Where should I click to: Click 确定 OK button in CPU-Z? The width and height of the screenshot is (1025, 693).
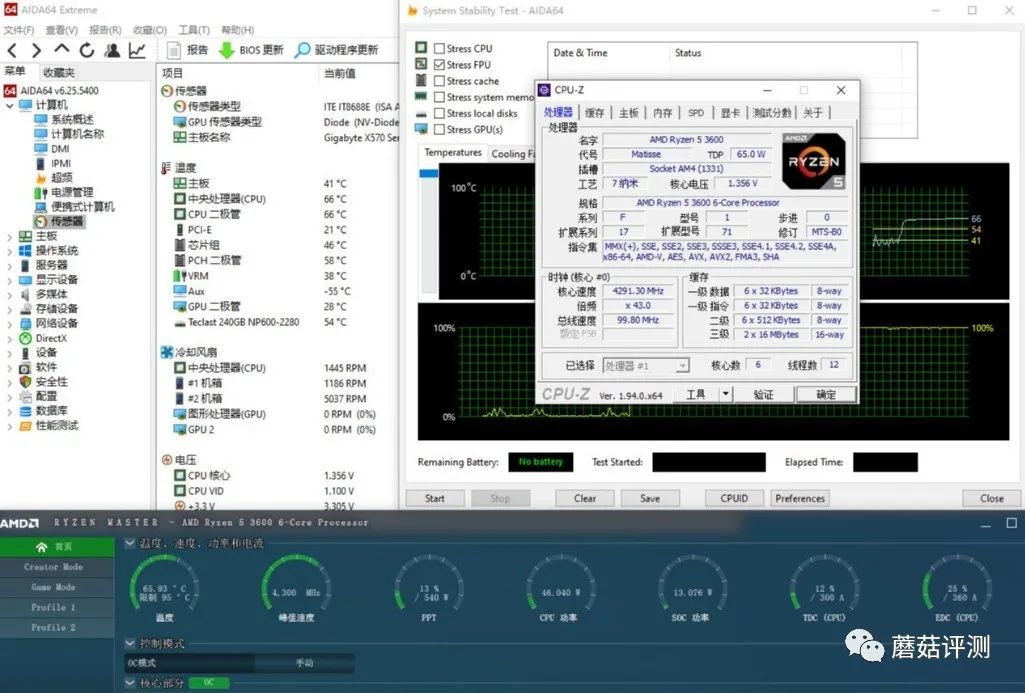pos(826,394)
